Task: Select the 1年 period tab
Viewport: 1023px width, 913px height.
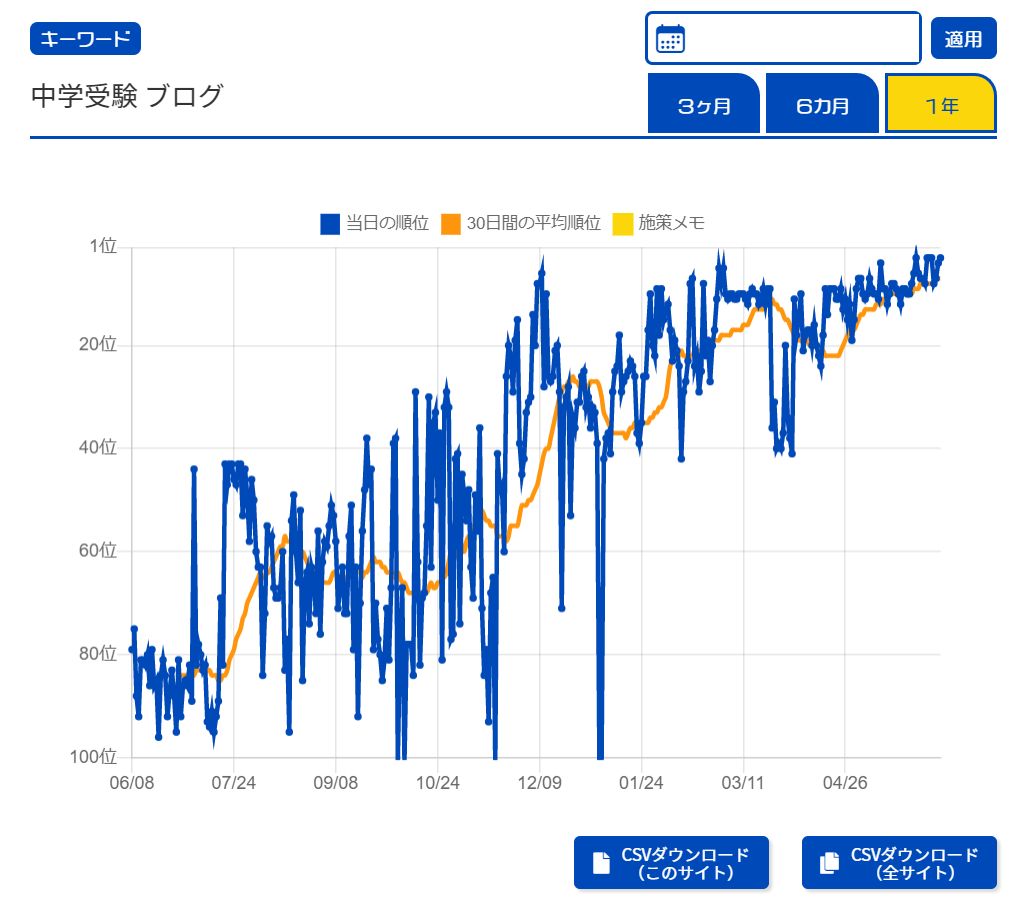Action: pos(940,105)
